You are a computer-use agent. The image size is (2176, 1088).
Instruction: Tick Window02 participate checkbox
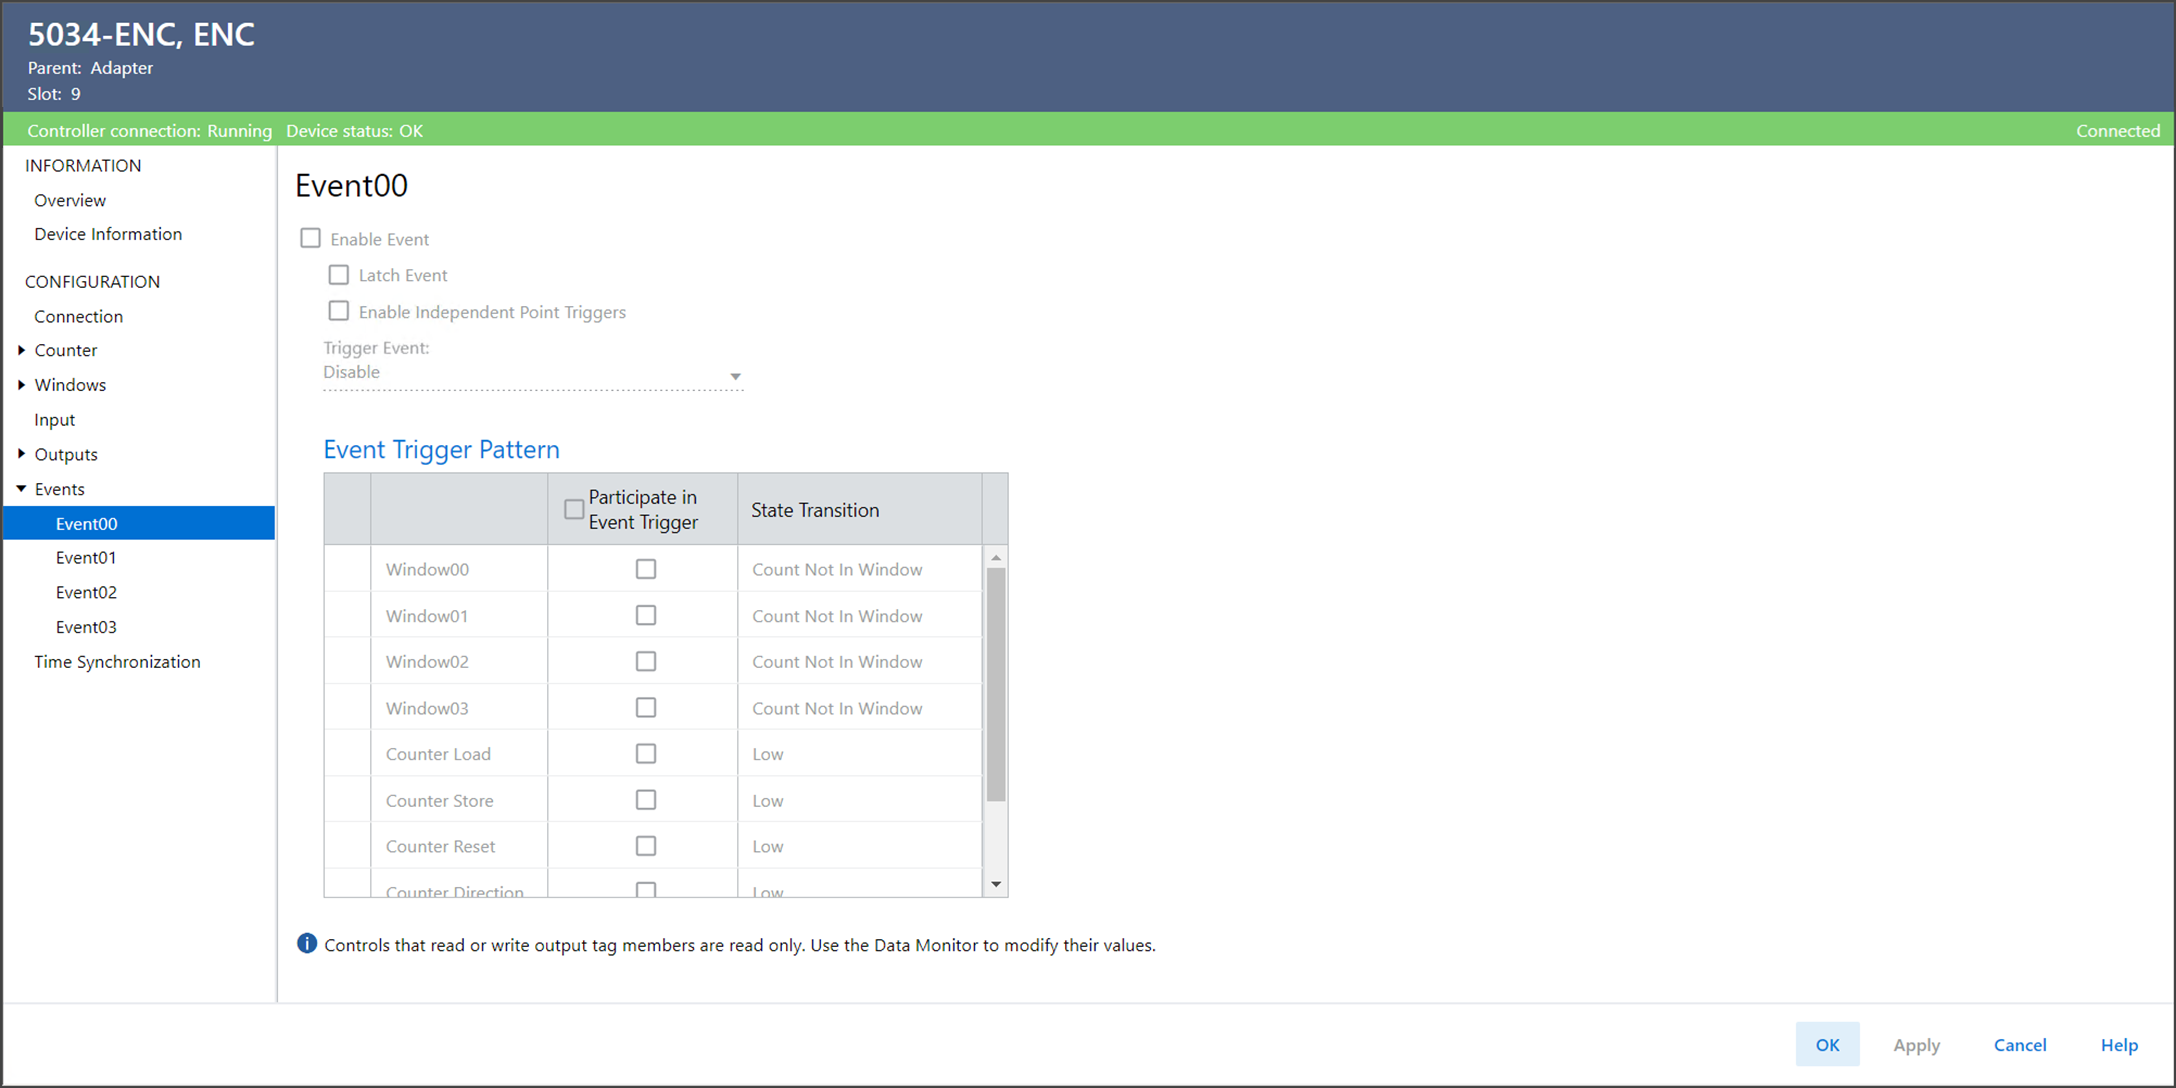point(646,662)
